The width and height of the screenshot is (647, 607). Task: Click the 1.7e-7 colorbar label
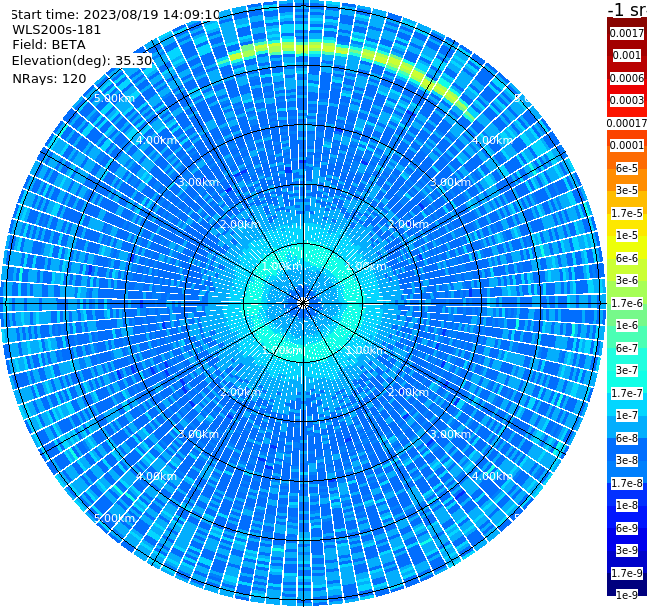coord(627,393)
